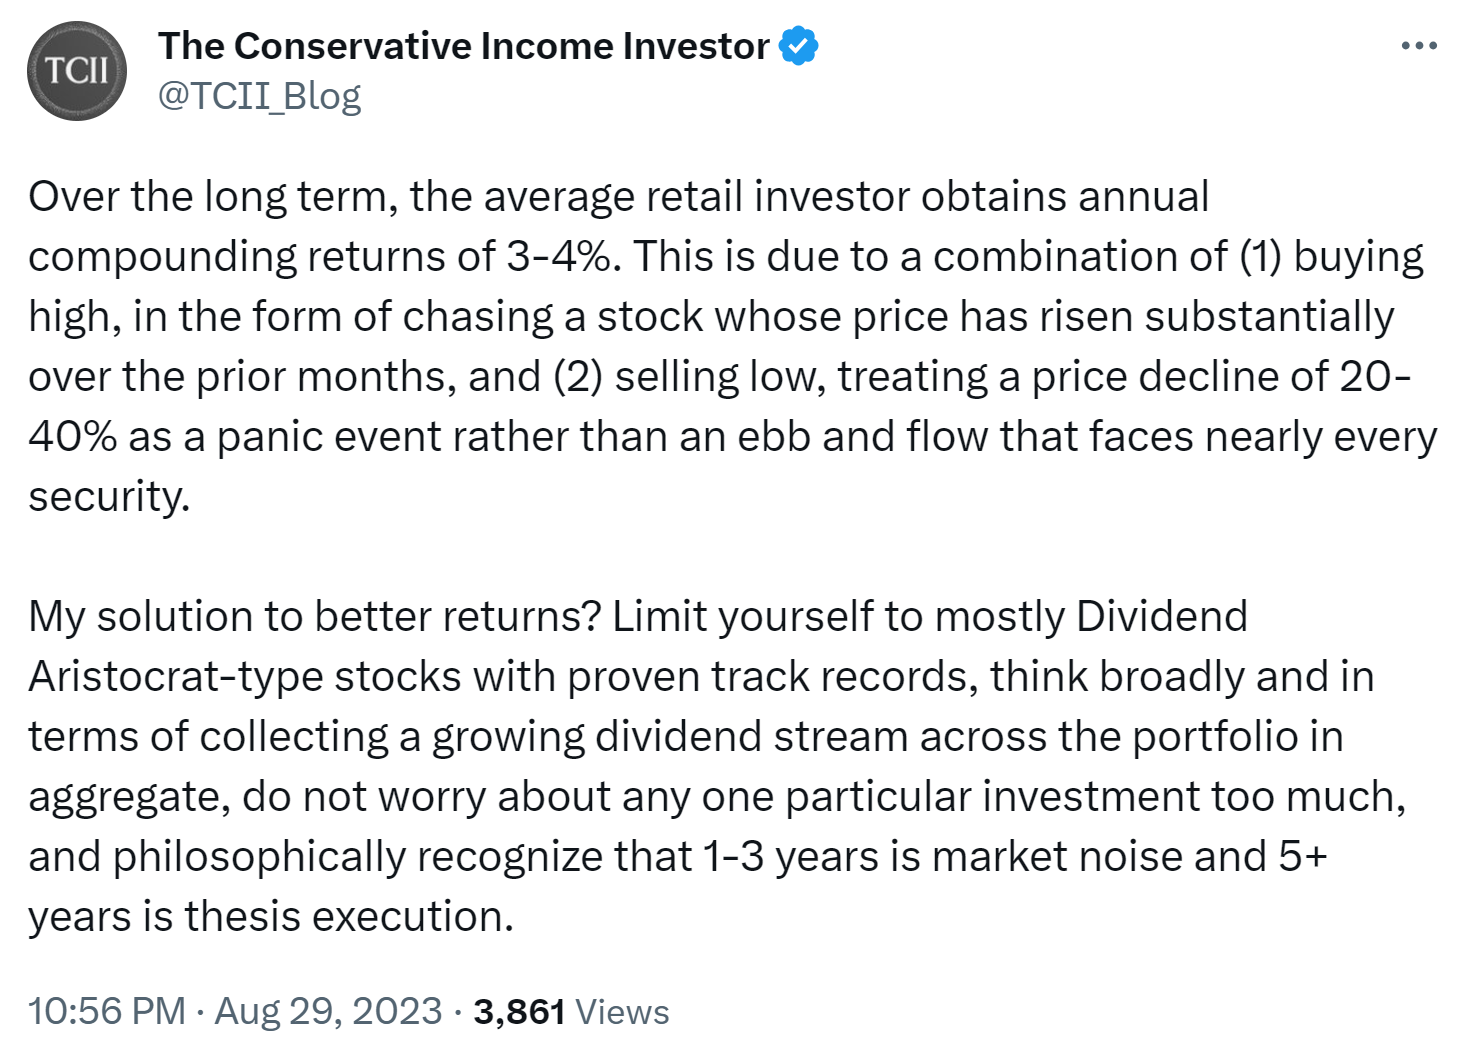This screenshot has width=1462, height=1050.
Task: Click the blue verified badge
Action: click(x=798, y=46)
